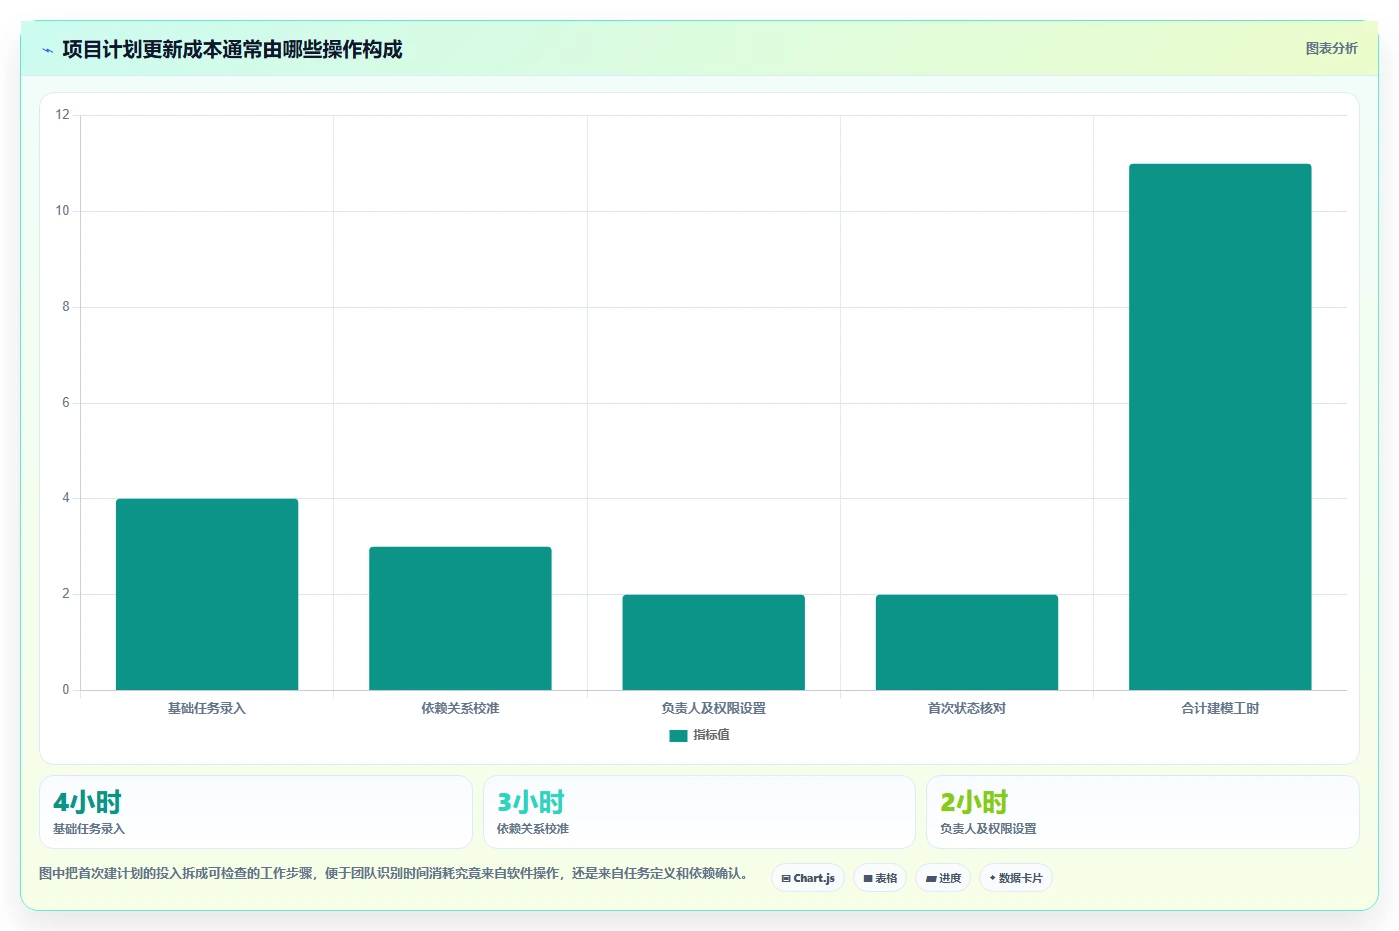Click the 表格 tag chip
The height and width of the screenshot is (931, 1399).
(x=880, y=878)
